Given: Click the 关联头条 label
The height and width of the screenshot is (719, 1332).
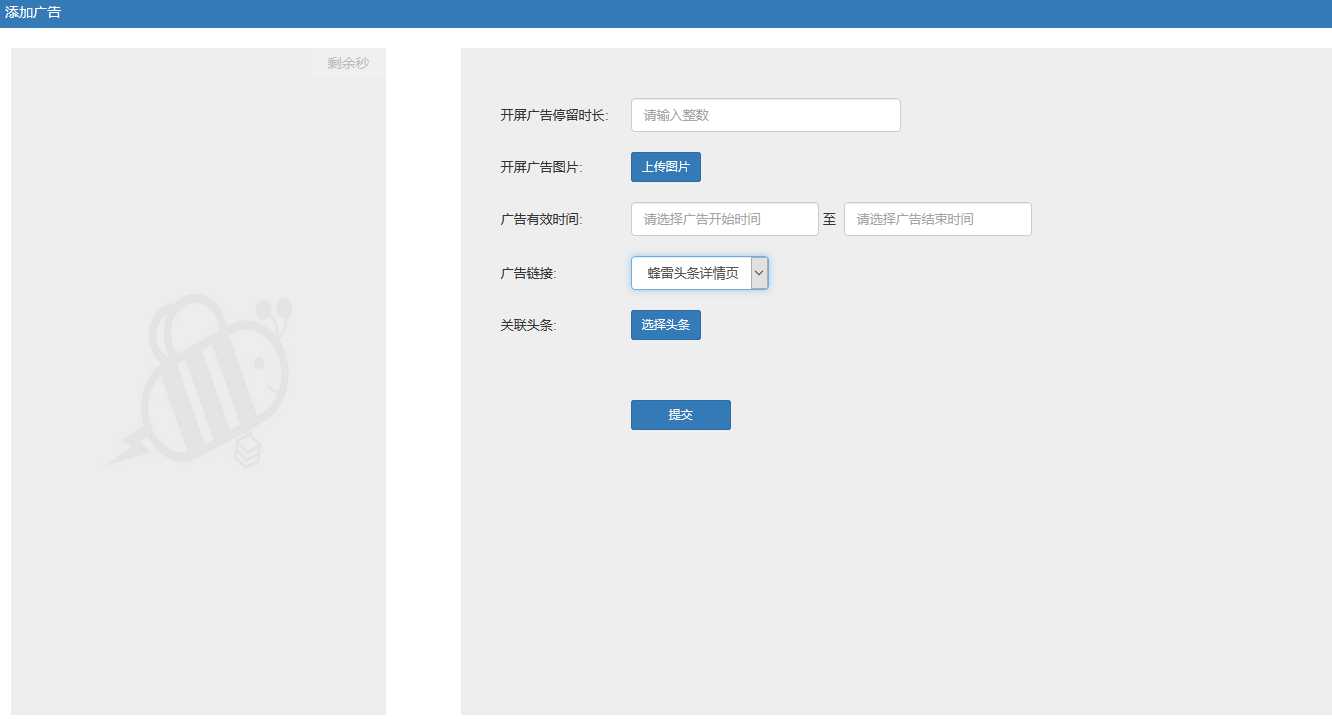Looking at the screenshot, I should (528, 325).
